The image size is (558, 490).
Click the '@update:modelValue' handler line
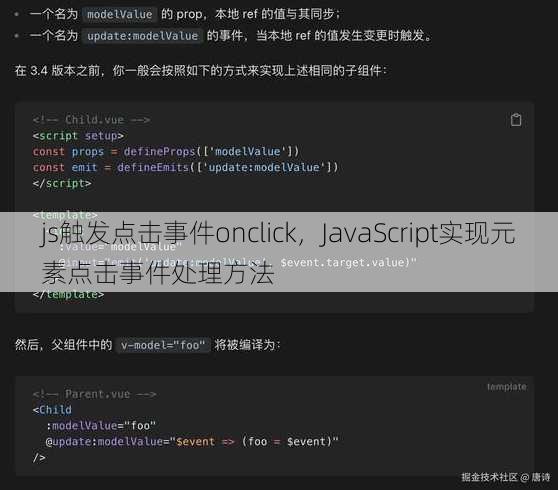[x=192, y=442]
